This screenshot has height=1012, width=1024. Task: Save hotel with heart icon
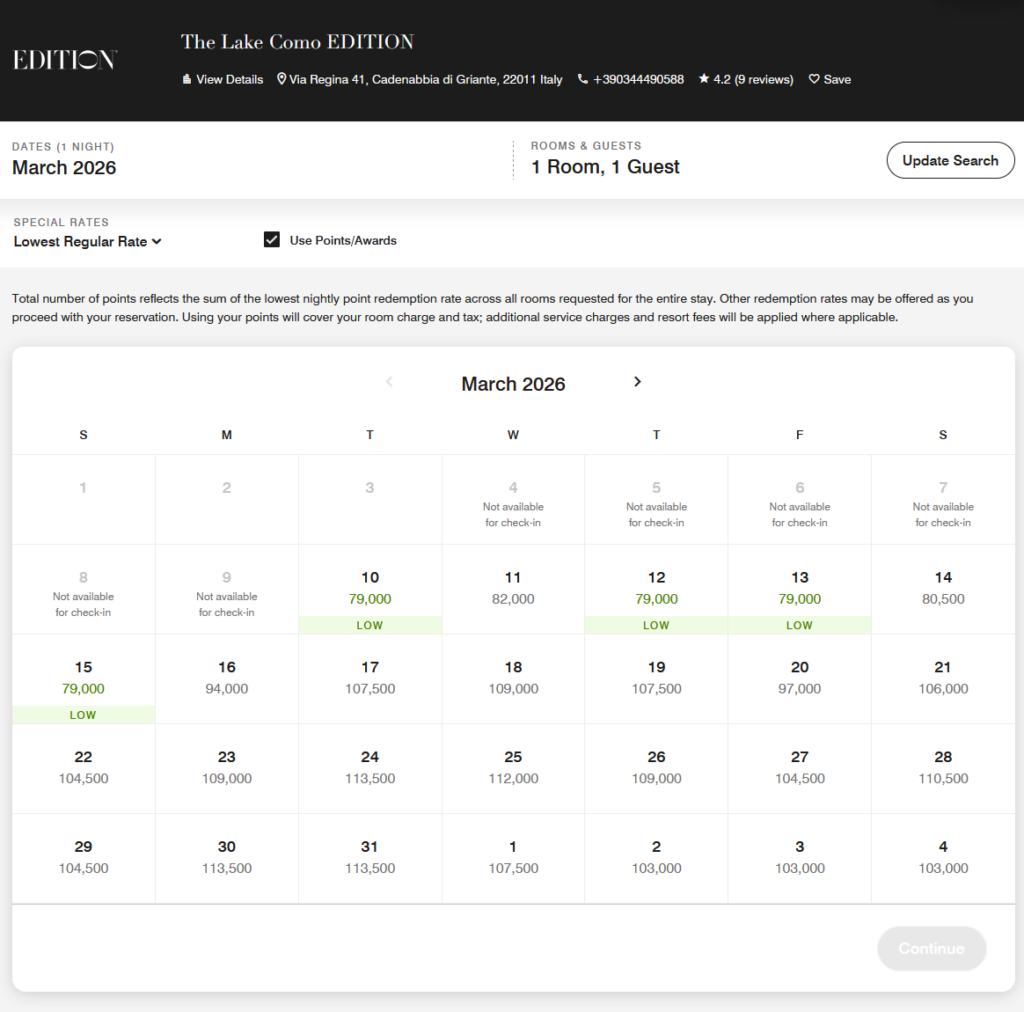point(830,79)
